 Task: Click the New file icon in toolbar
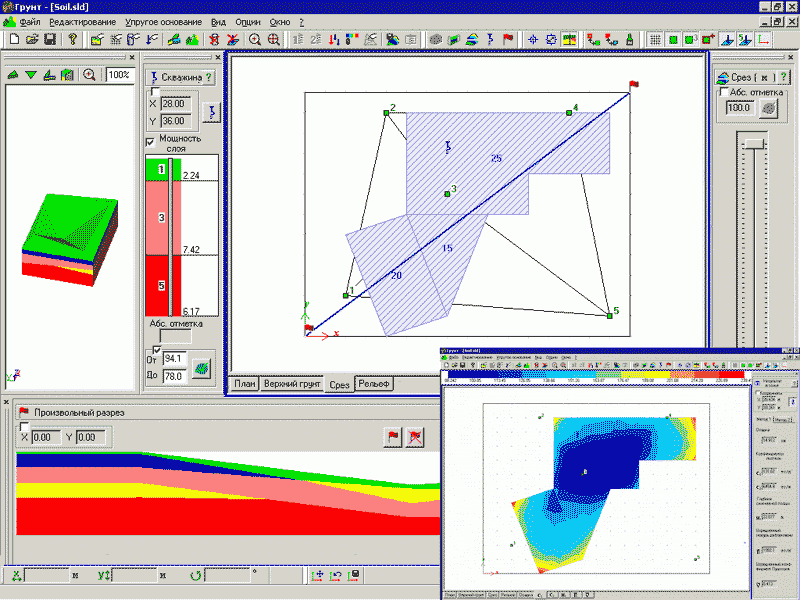click(13, 40)
